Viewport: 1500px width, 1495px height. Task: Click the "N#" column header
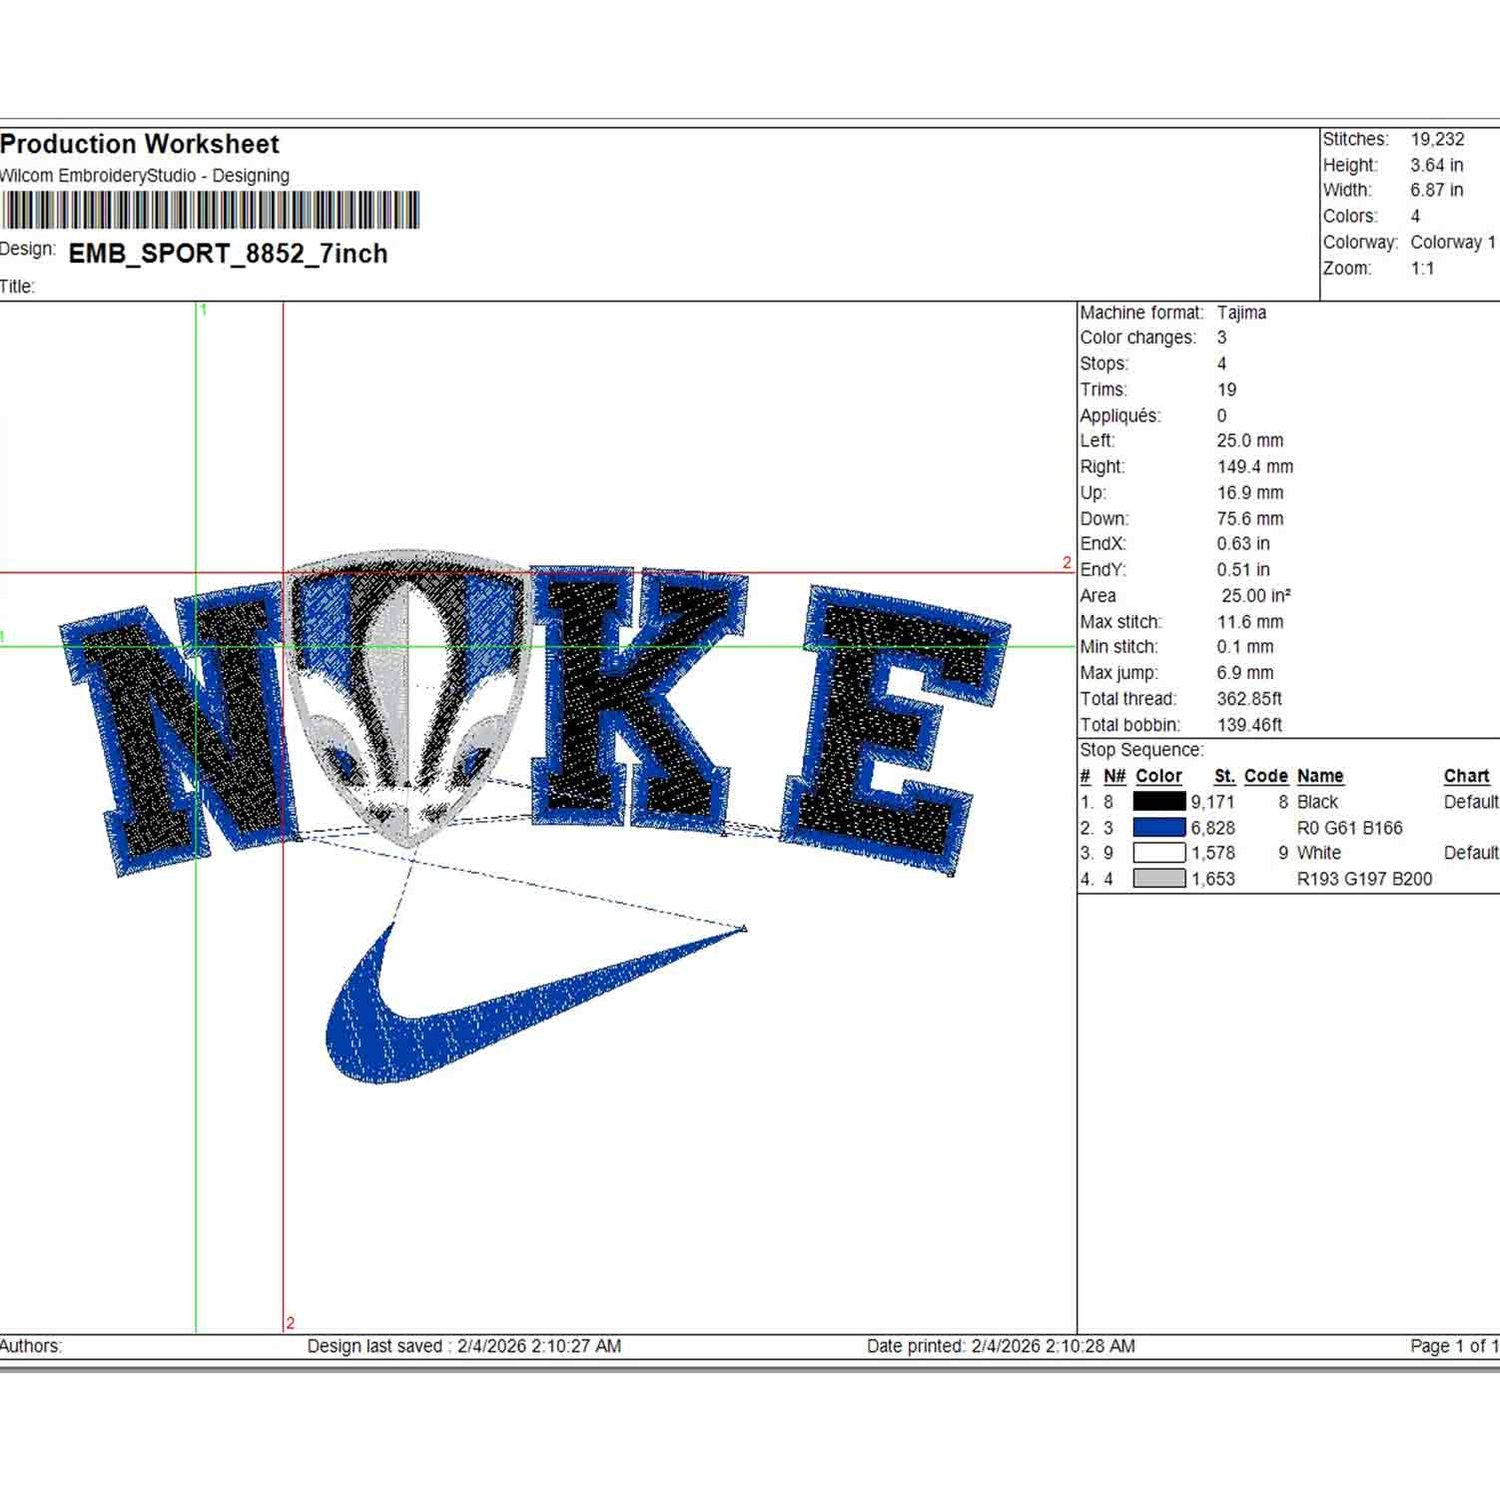[x=1114, y=776]
